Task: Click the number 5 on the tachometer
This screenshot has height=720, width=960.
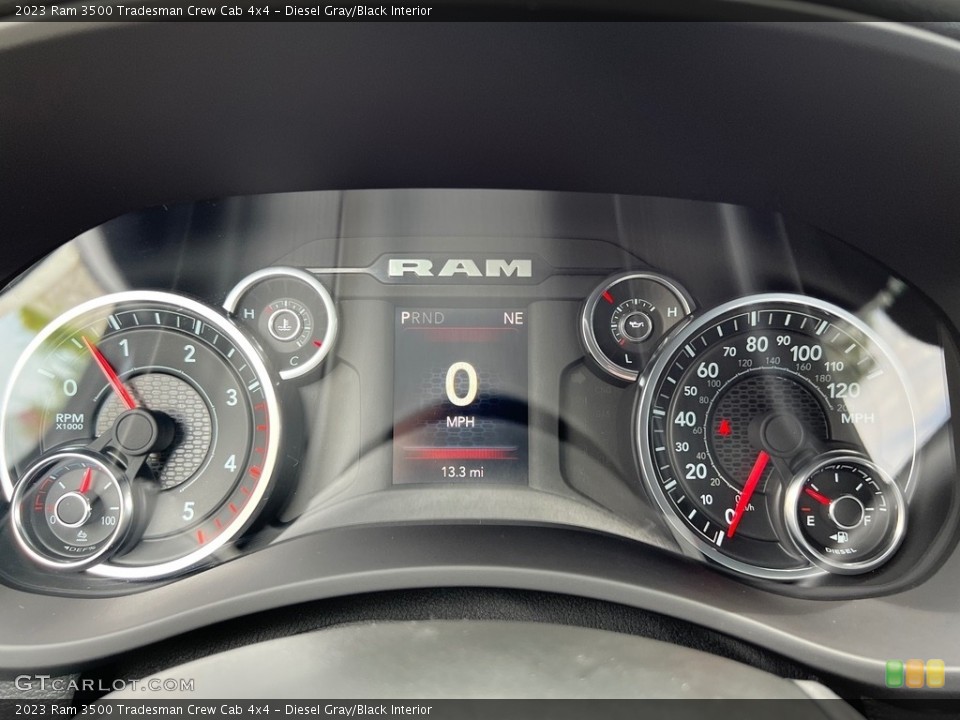Action: 189,511
